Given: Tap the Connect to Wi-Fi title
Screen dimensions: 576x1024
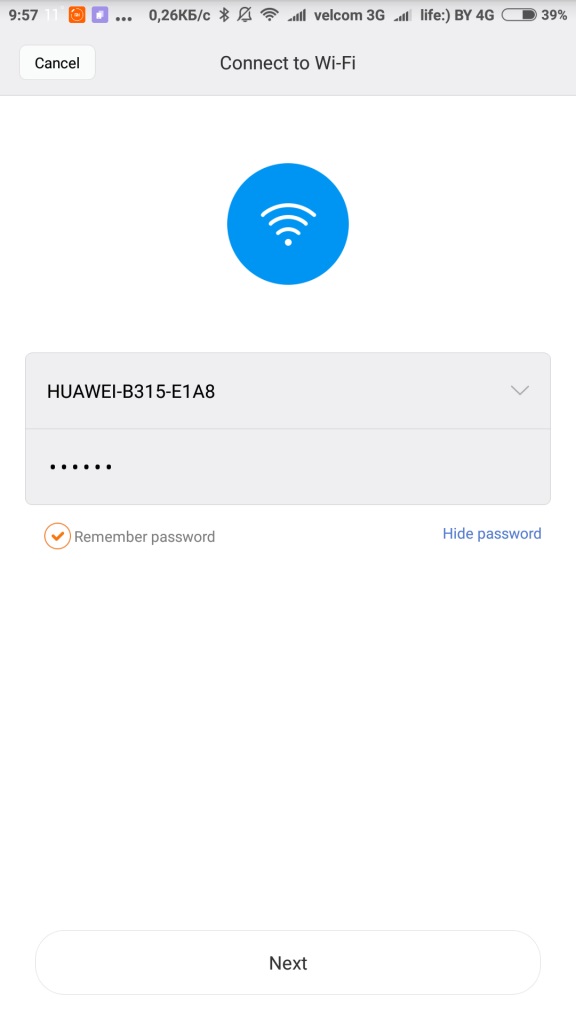Looking at the screenshot, I should (x=288, y=63).
